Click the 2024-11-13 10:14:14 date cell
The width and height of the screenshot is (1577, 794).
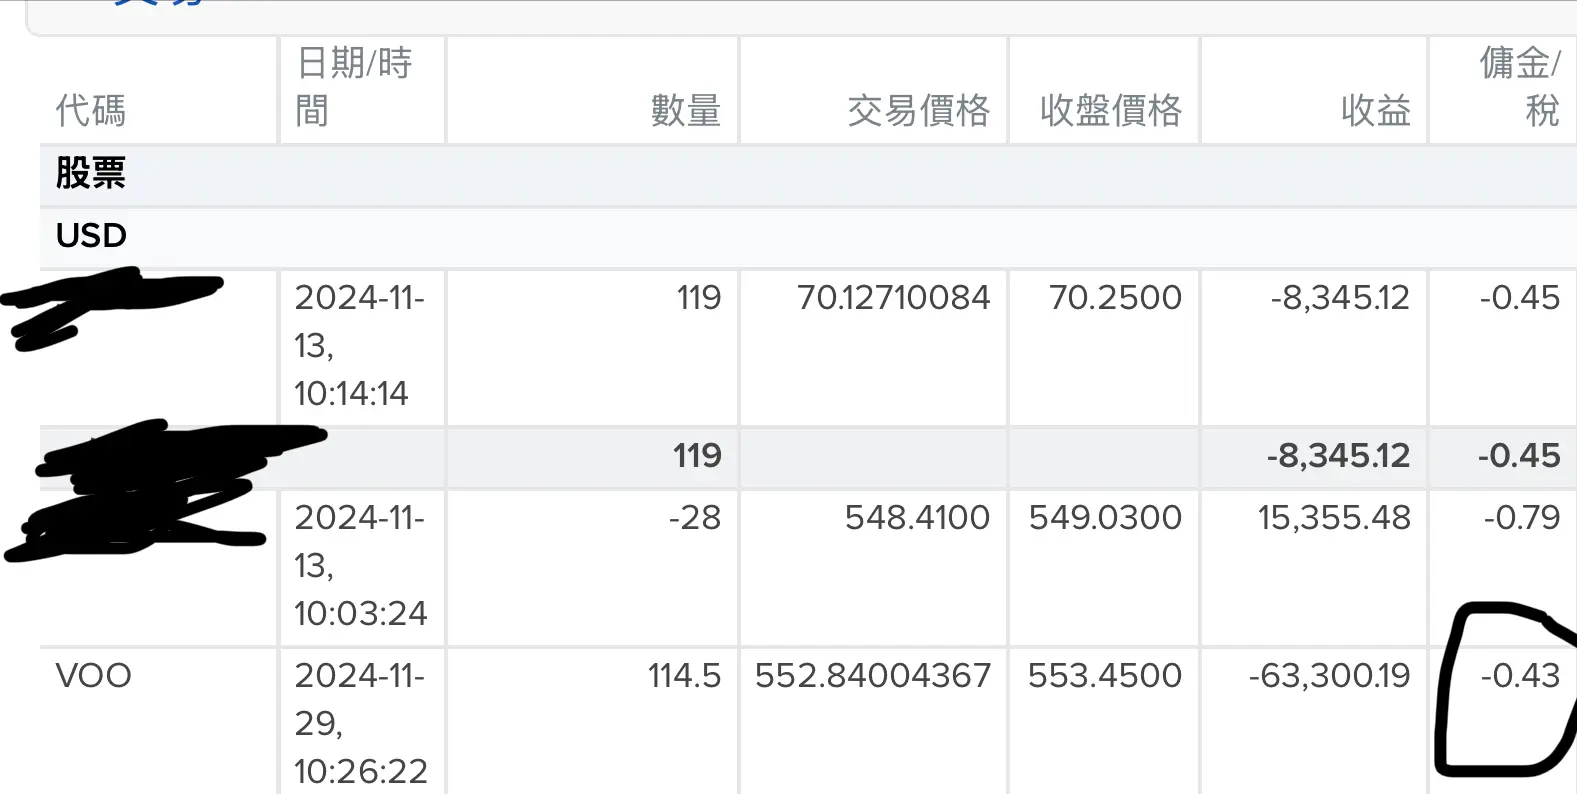click(358, 345)
